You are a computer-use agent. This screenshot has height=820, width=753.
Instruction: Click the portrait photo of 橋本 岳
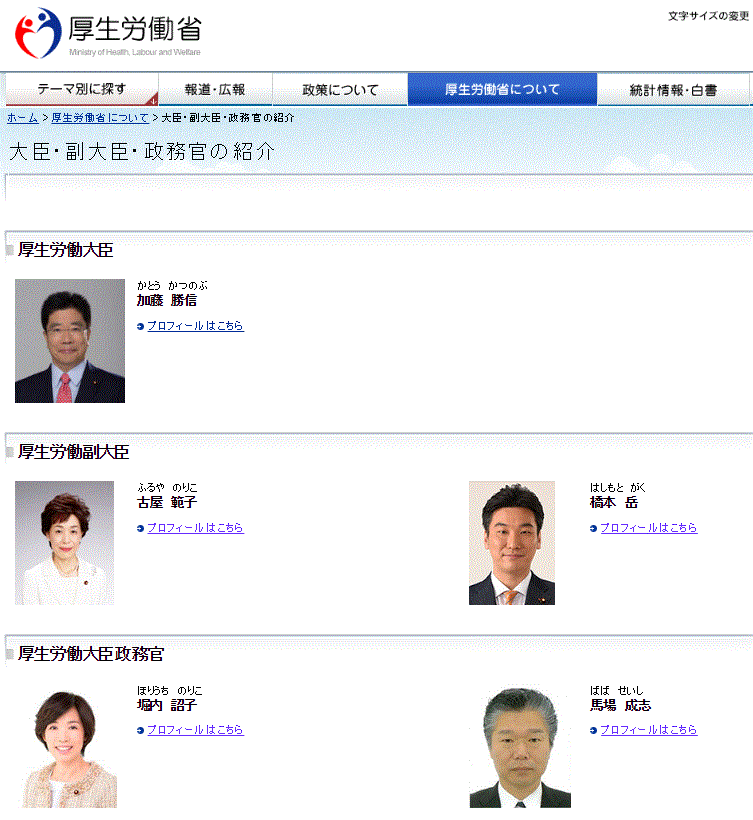coord(512,543)
